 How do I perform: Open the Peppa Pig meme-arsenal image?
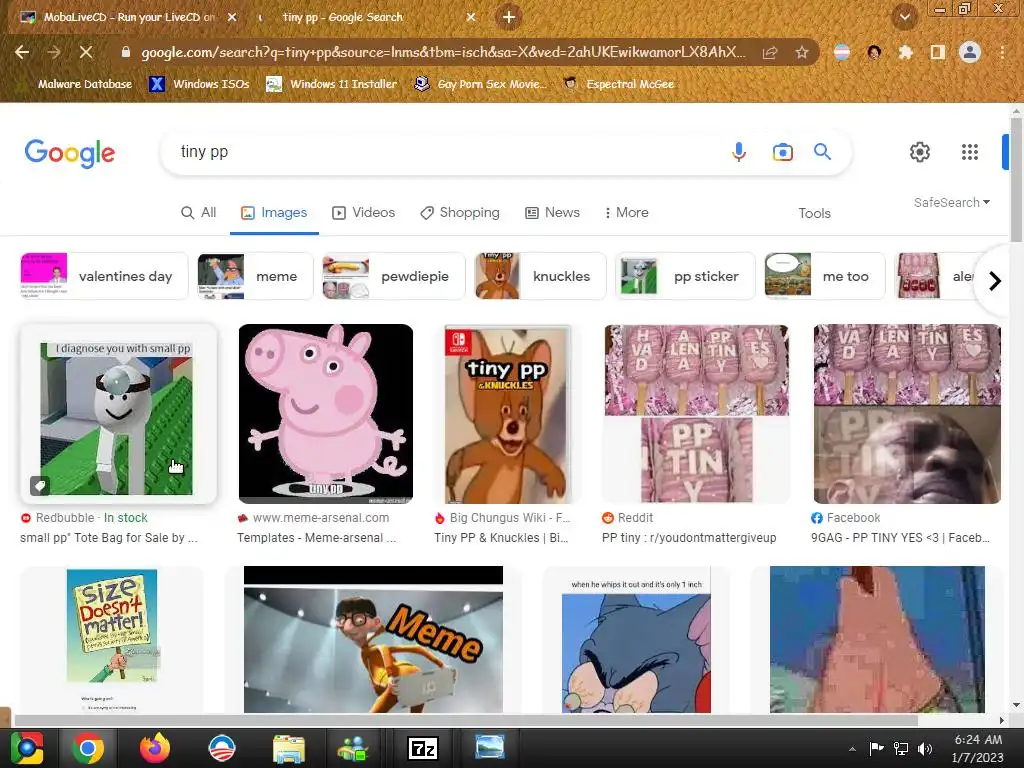326,414
